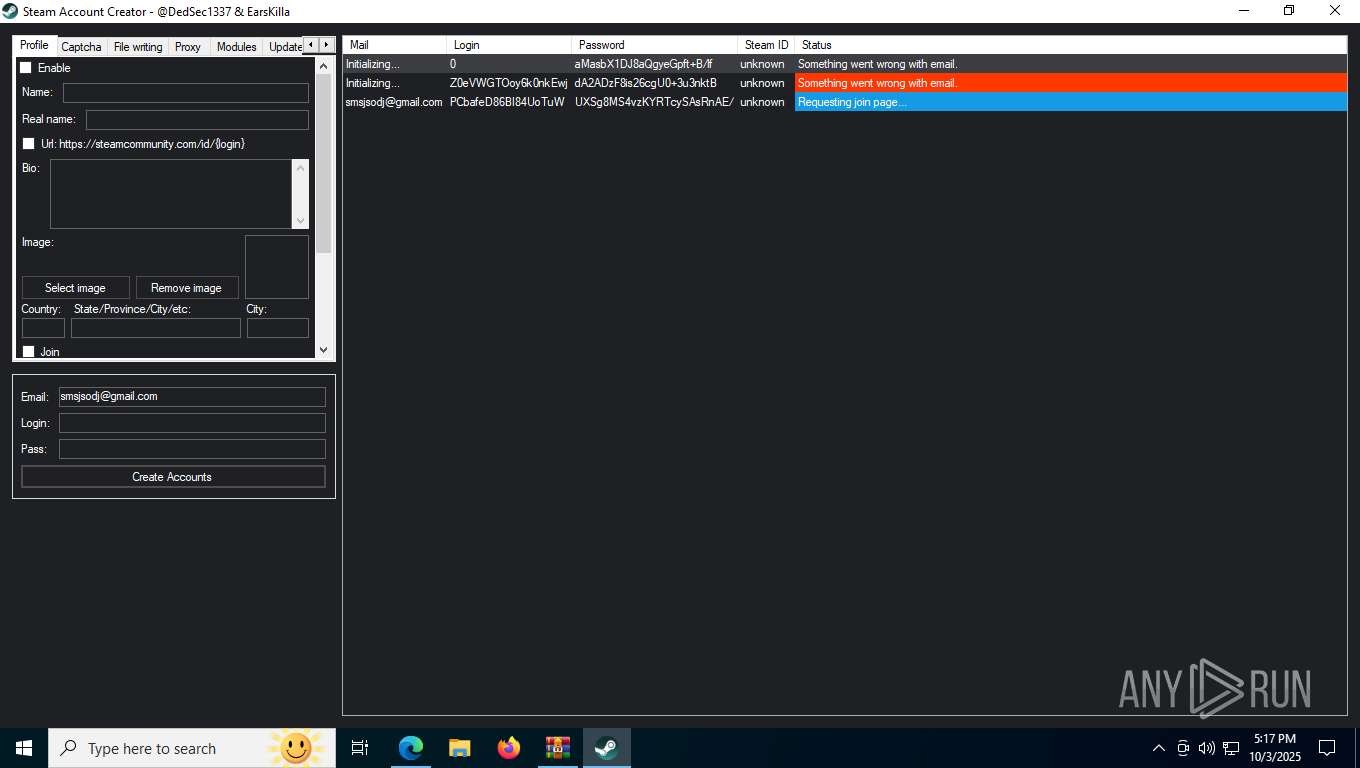The height and width of the screenshot is (768, 1360).
Task: Open Firefox from the taskbar
Action: click(509, 748)
